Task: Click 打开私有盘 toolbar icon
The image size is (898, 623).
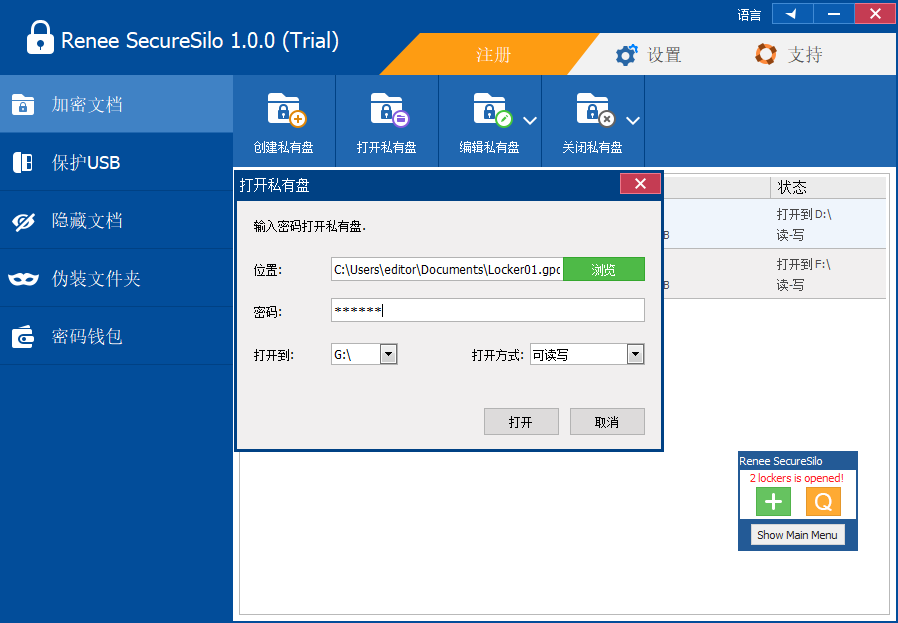Action: (x=387, y=123)
